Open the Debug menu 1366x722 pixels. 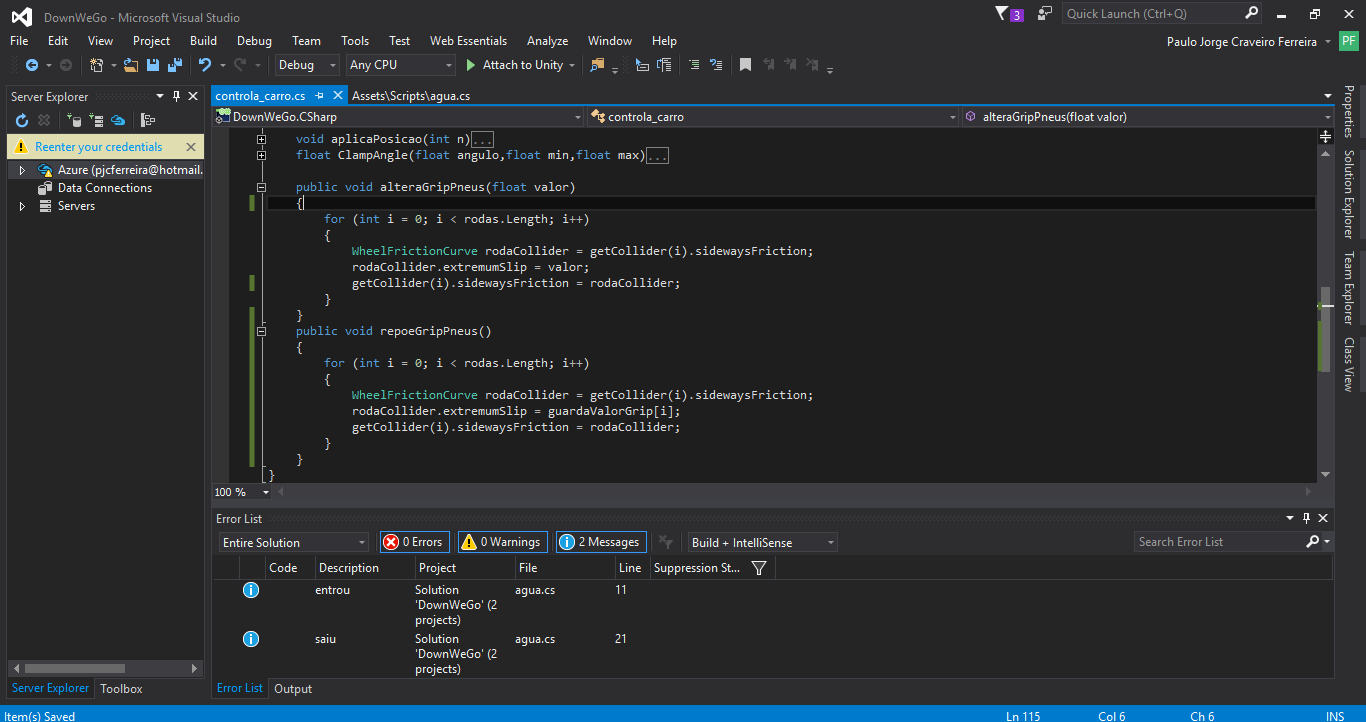click(x=254, y=41)
